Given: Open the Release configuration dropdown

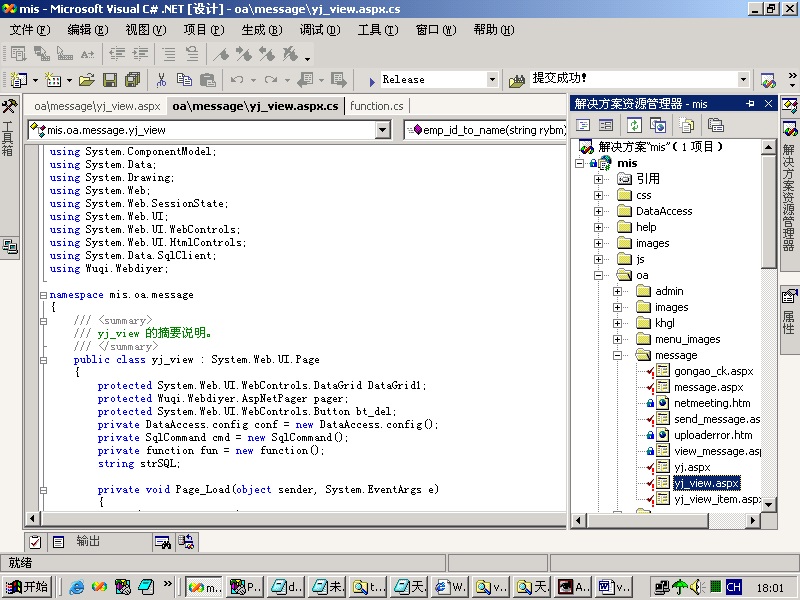Looking at the screenshot, I should click(492, 80).
